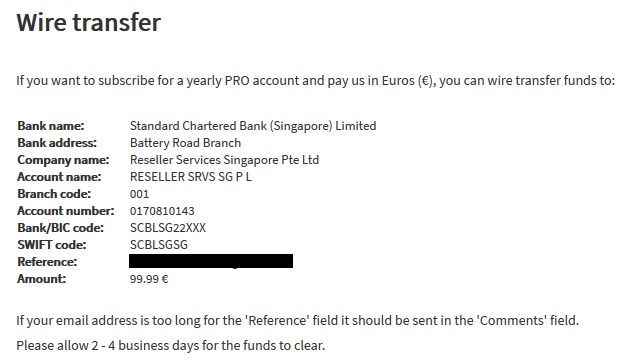624x361 pixels.
Task: Click the amount 99.99 €
Action: tap(149, 279)
